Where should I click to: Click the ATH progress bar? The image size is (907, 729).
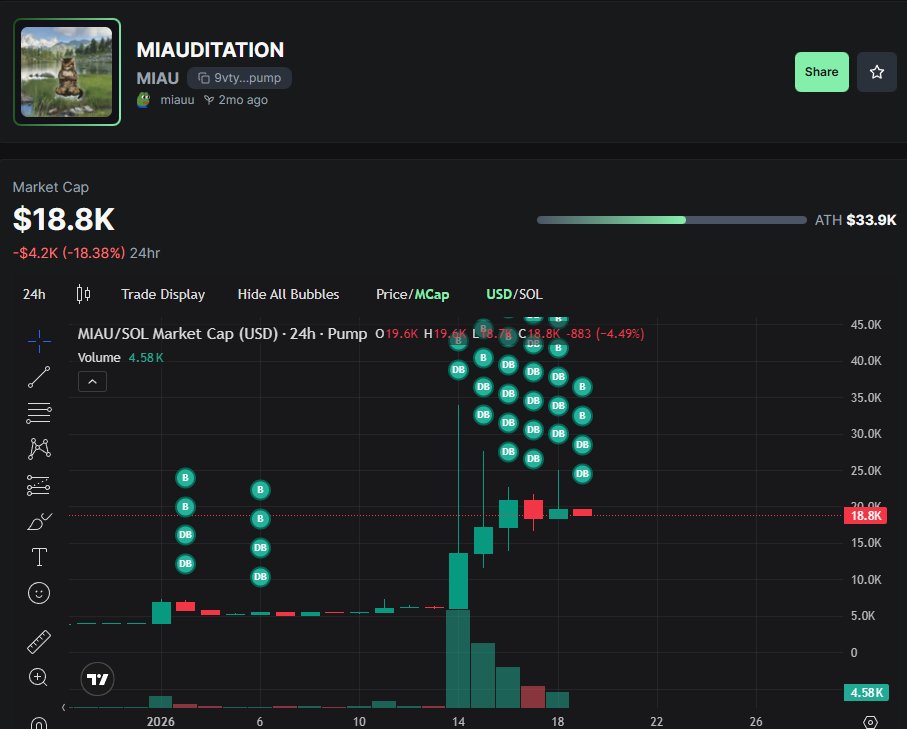pos(672,220)
